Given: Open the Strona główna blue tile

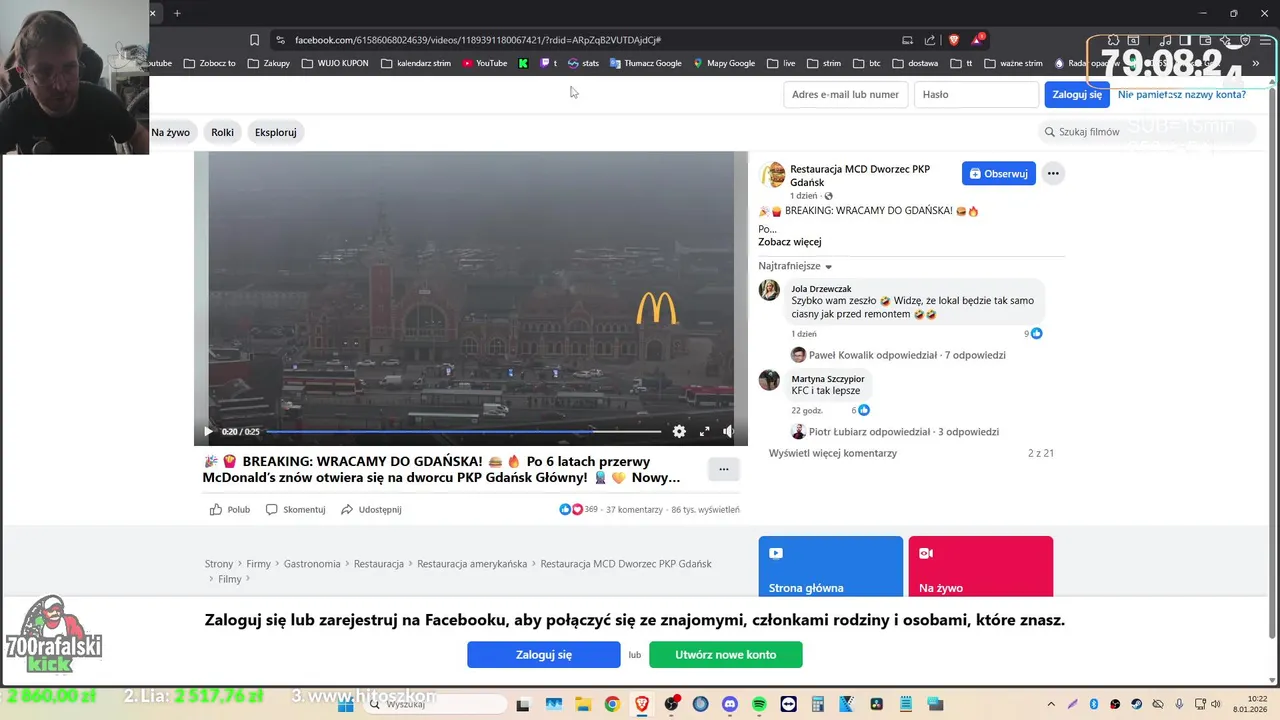Looking at the screenshot, I should click(x=830, y=567).
